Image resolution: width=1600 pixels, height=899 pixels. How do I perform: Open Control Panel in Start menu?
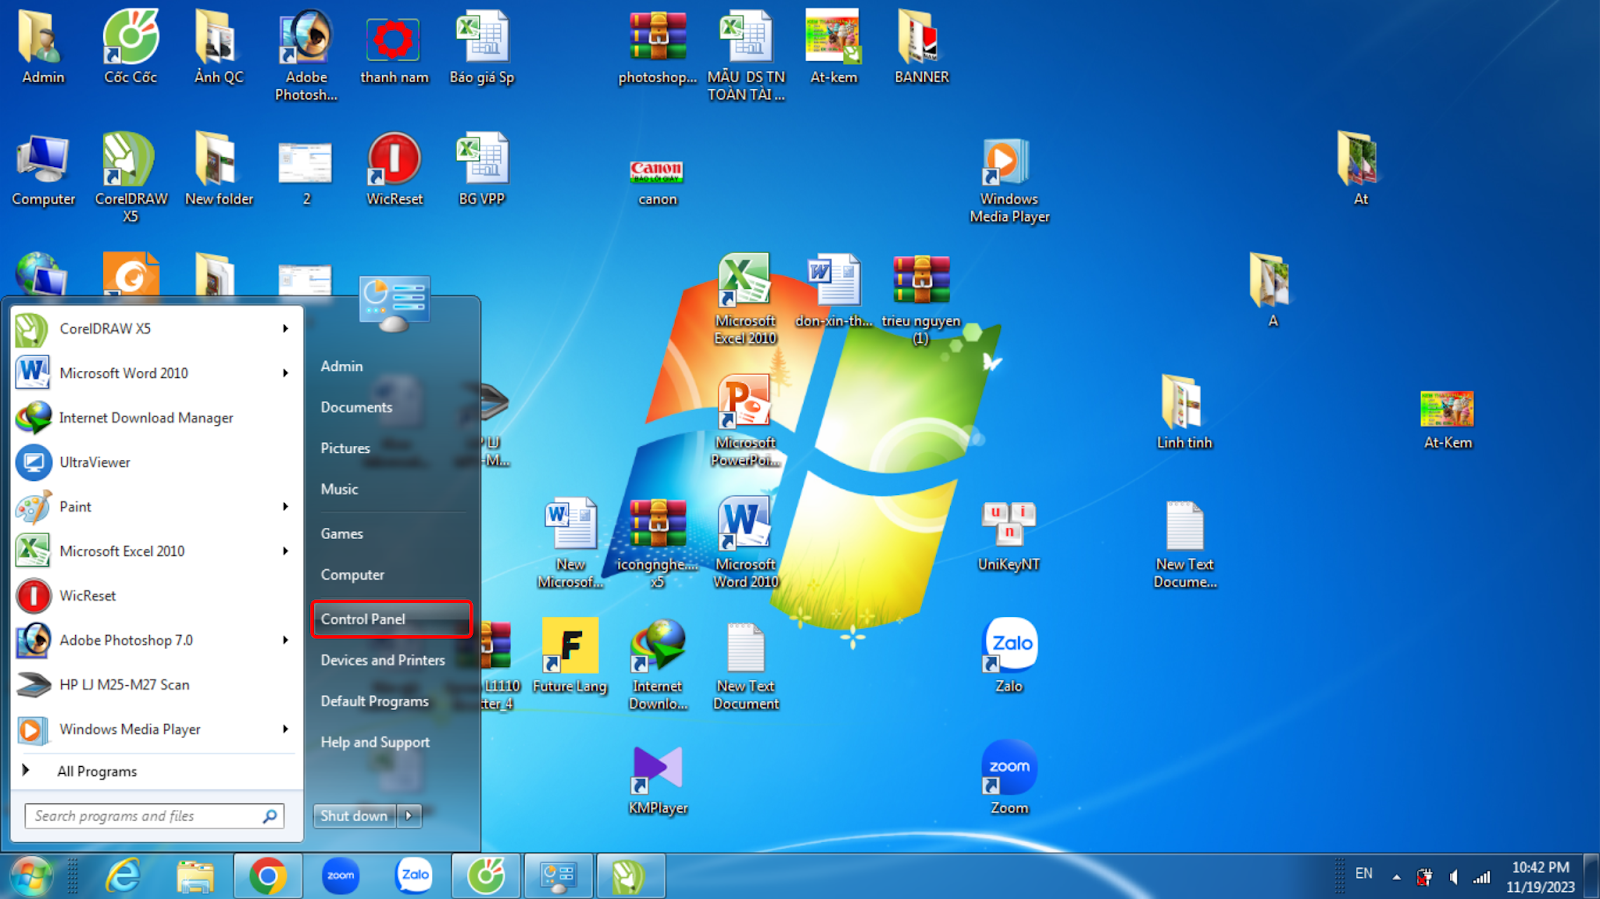(391, 619)
